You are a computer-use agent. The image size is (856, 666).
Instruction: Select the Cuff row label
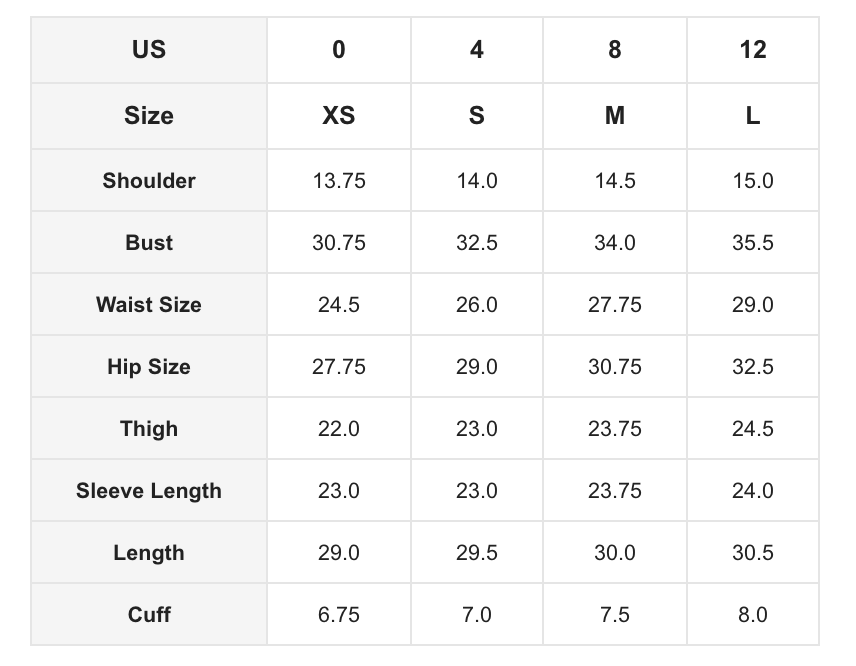click(x=149, y=615)
